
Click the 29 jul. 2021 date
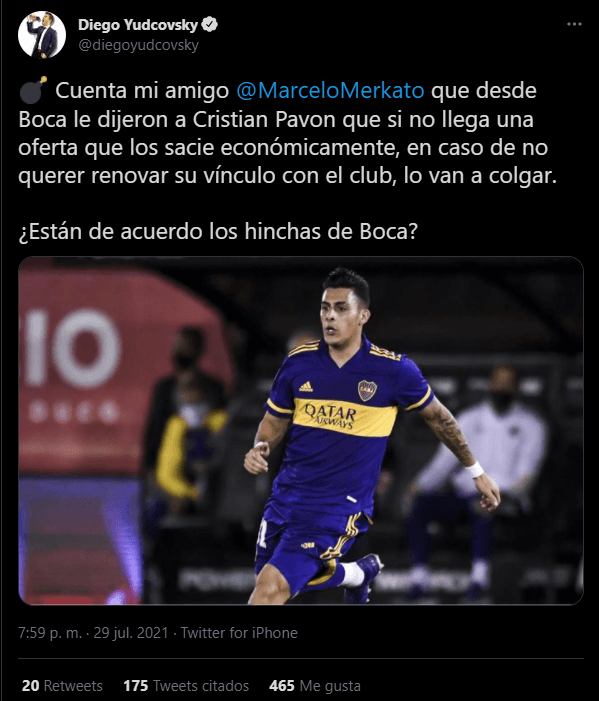tap(131, 633)
